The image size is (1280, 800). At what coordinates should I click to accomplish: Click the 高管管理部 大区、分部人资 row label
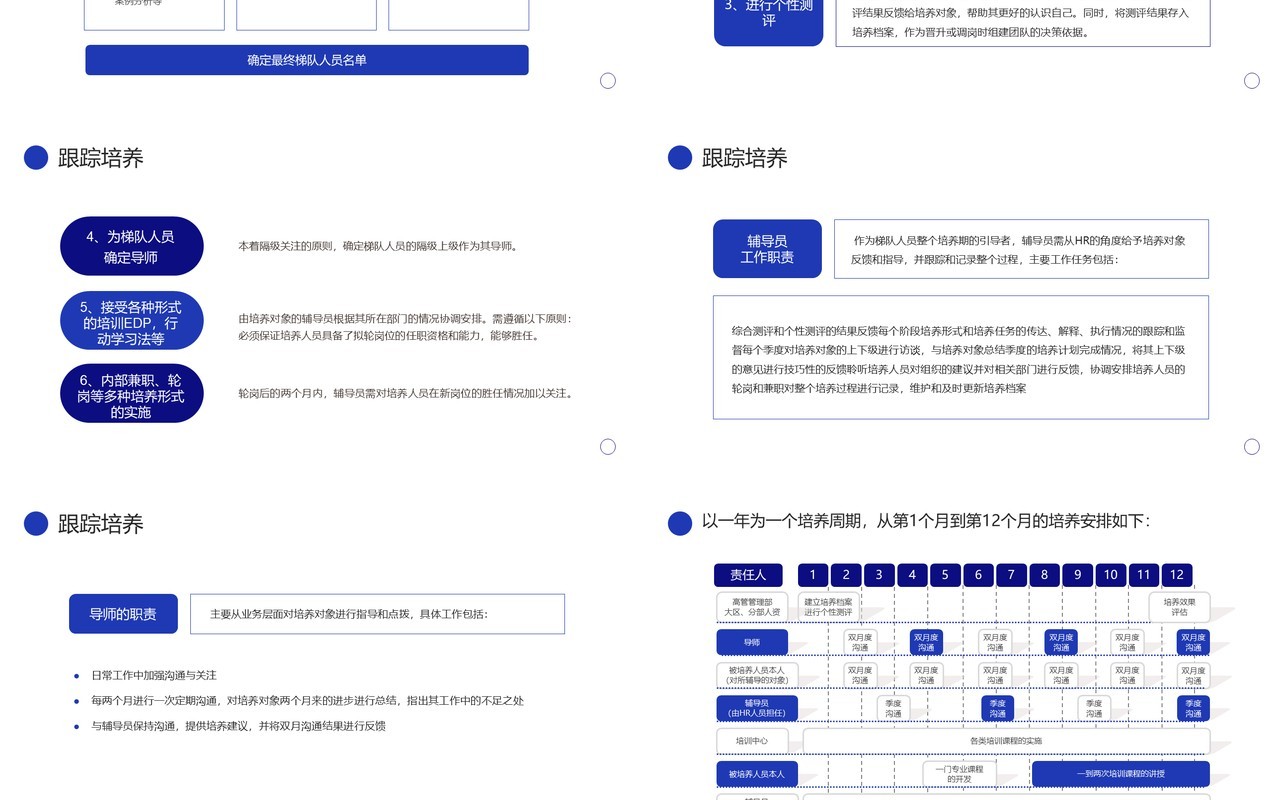pos(752,607)
